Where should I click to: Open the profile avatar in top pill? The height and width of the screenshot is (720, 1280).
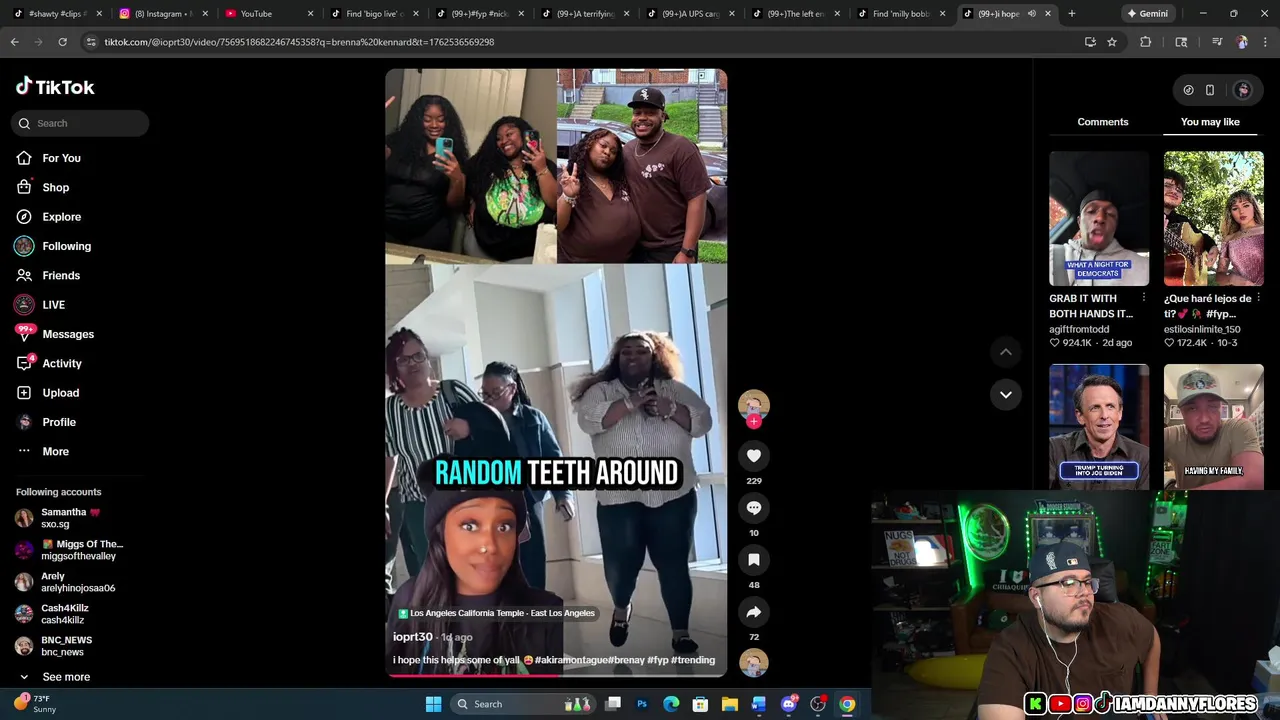[x=1243, y=90]
